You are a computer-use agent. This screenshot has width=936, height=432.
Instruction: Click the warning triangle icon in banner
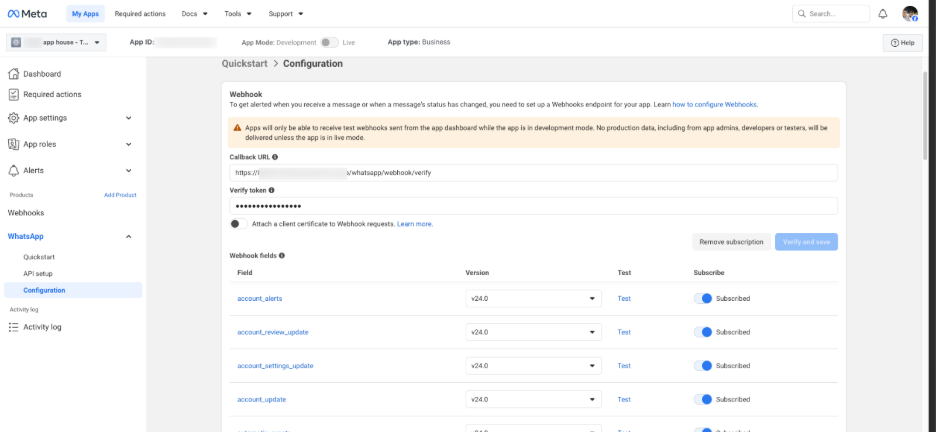238,128
